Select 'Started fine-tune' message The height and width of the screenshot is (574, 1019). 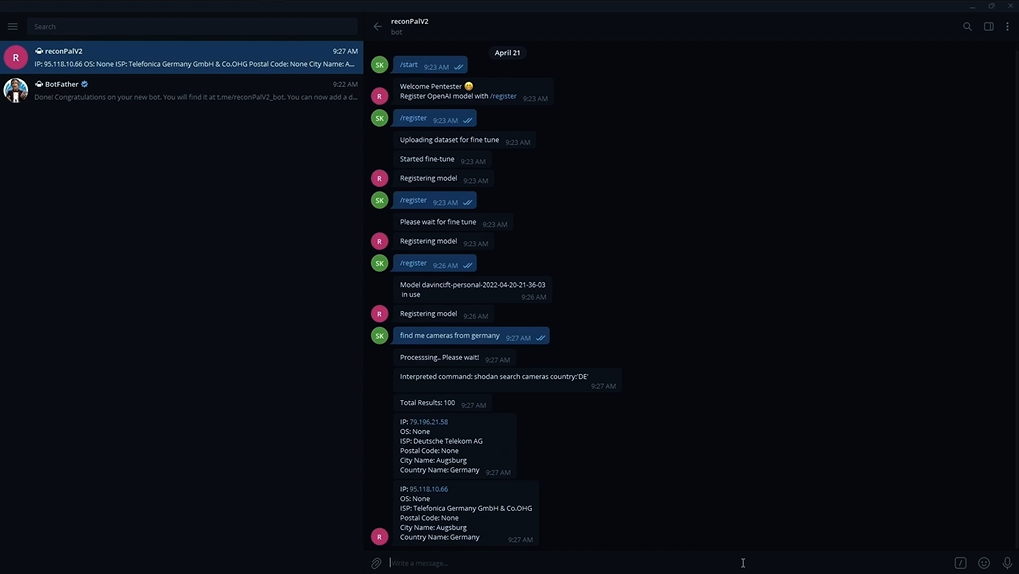[x=442, y=159]
